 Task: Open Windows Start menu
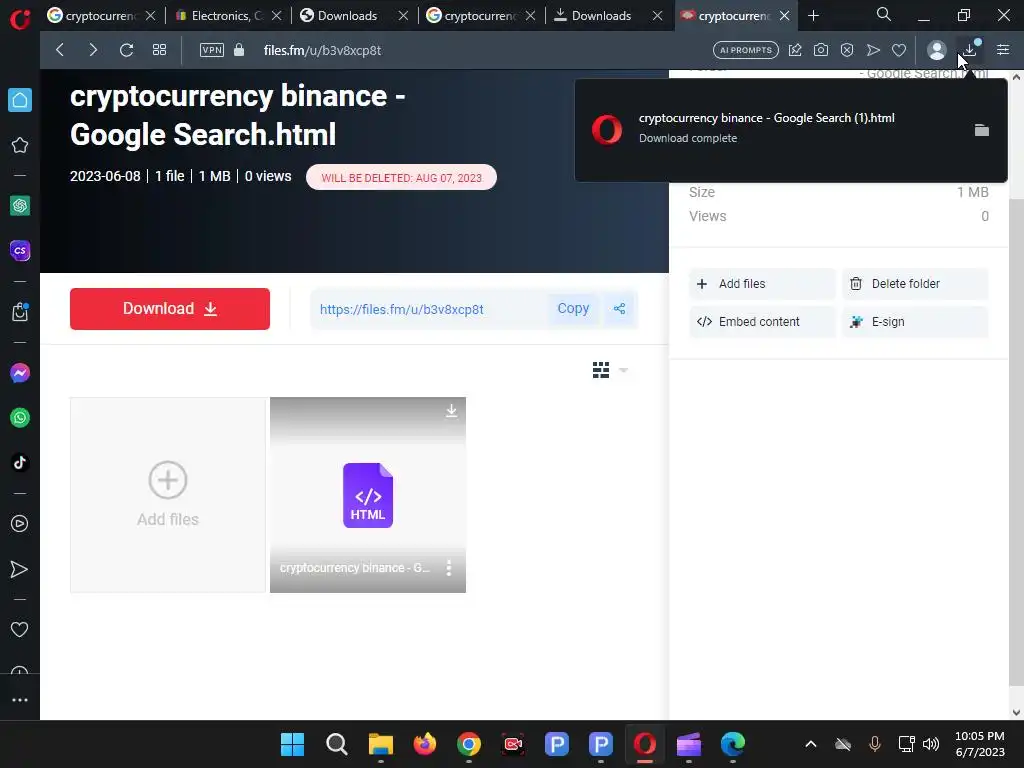tap(292, 744)
